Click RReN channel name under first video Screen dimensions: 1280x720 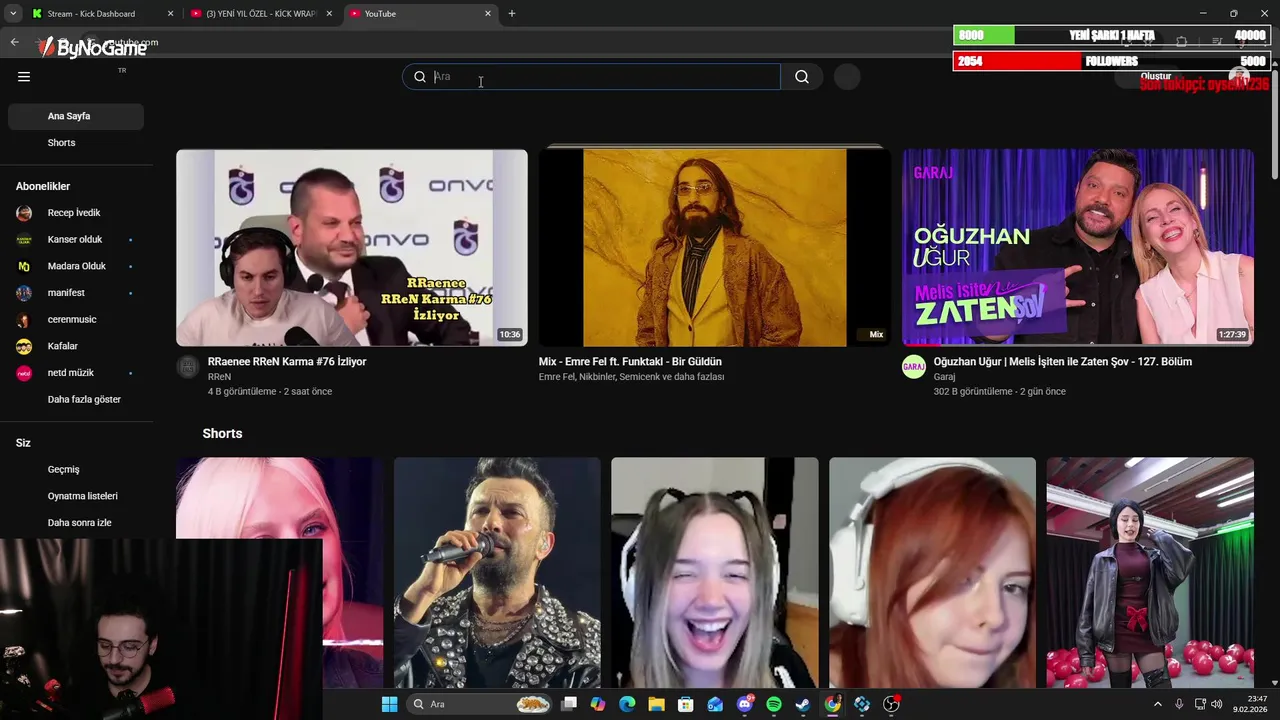tap(219, 377)
